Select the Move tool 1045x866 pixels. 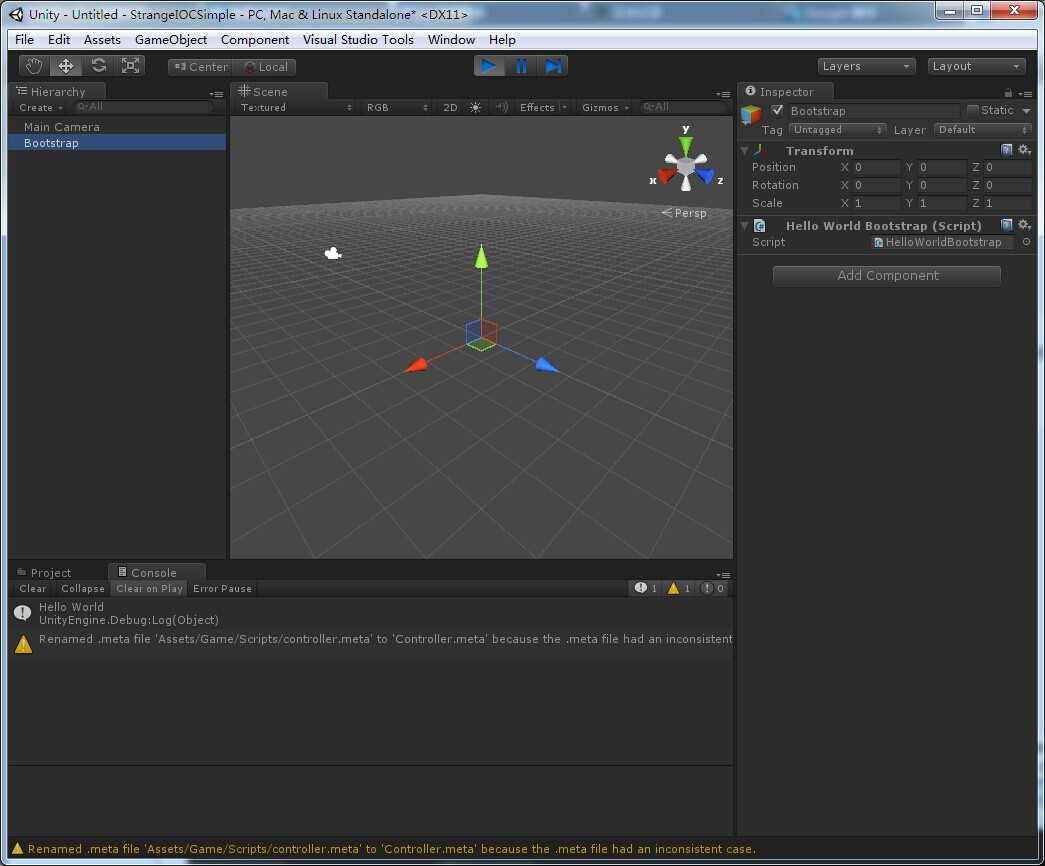[65, 66]
